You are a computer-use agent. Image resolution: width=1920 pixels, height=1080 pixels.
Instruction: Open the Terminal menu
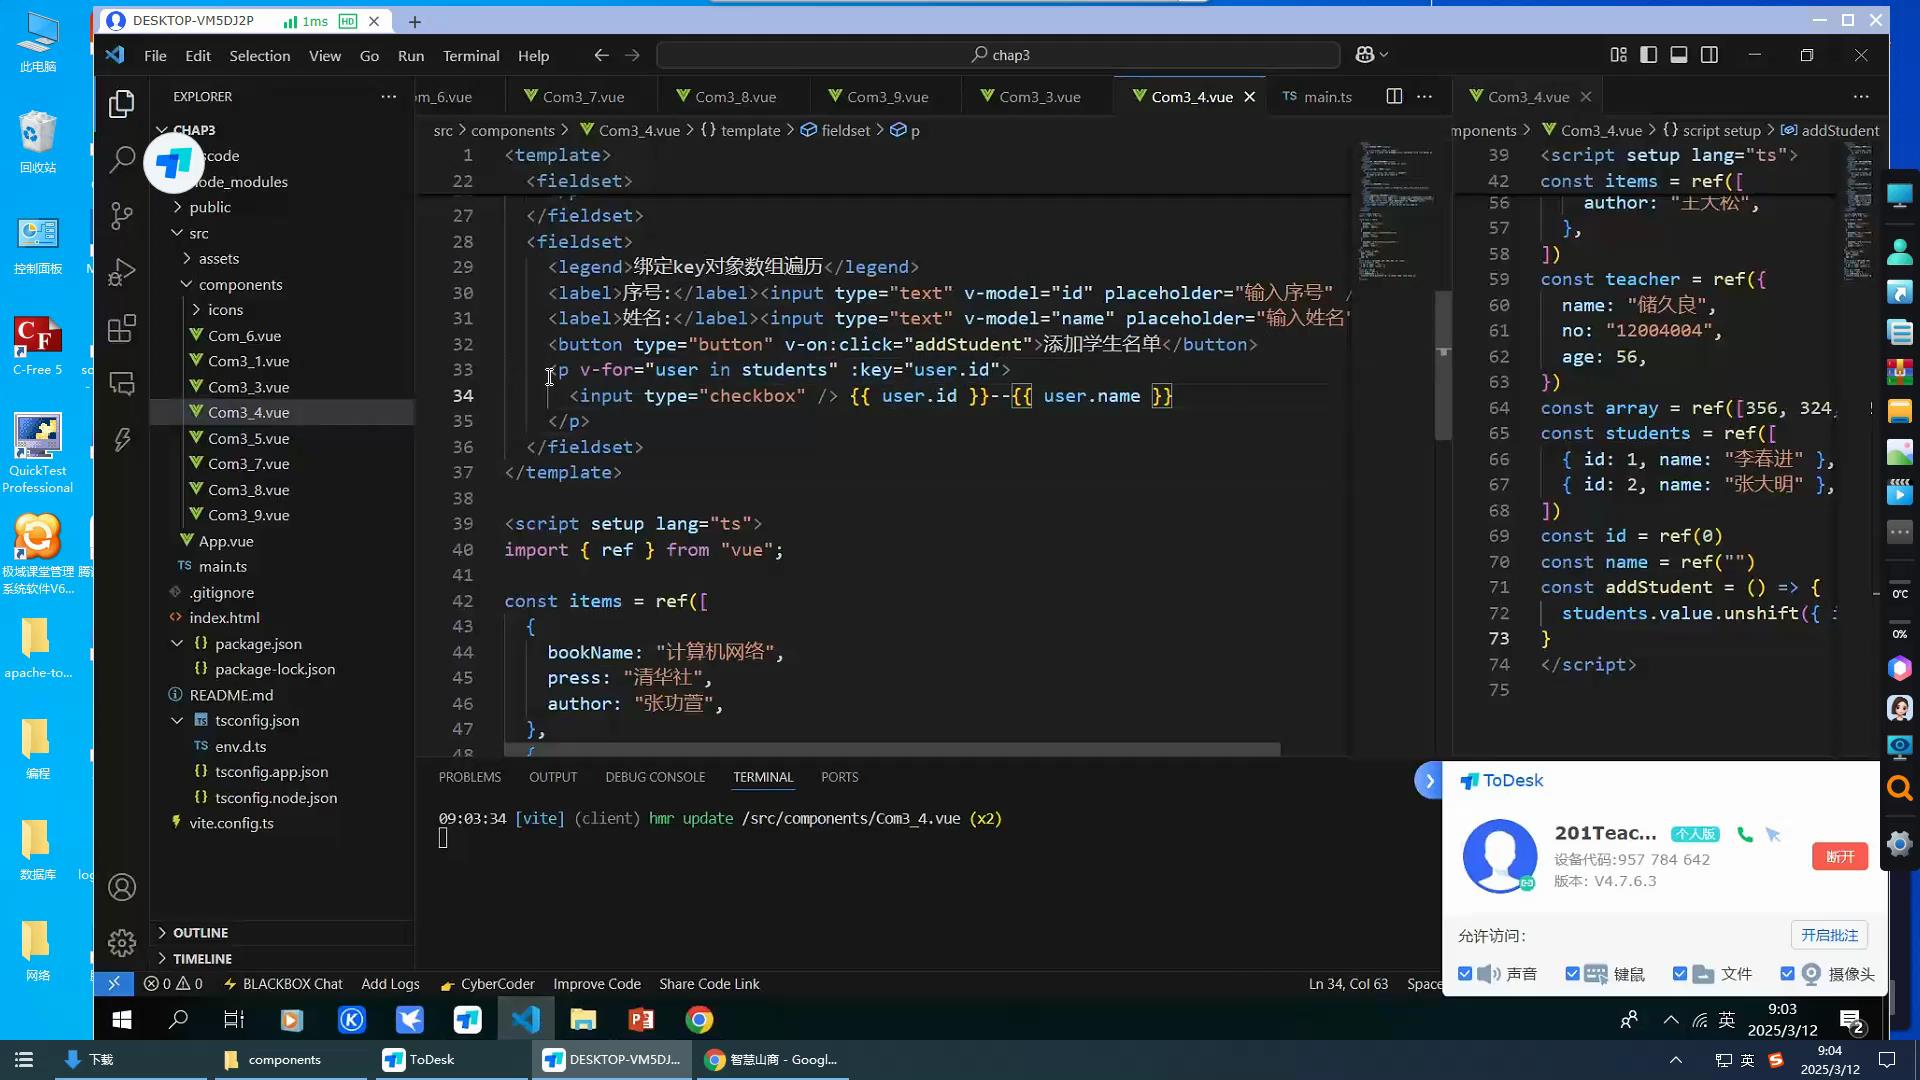point(470,55)
